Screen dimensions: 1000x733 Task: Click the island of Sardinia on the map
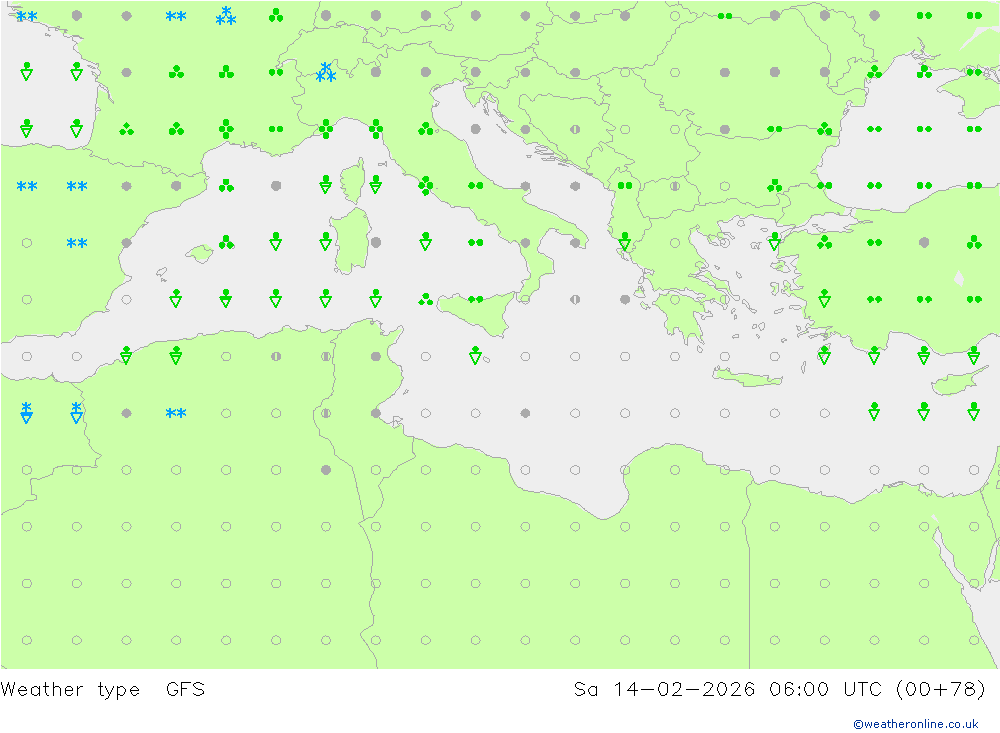pos(351,241)
